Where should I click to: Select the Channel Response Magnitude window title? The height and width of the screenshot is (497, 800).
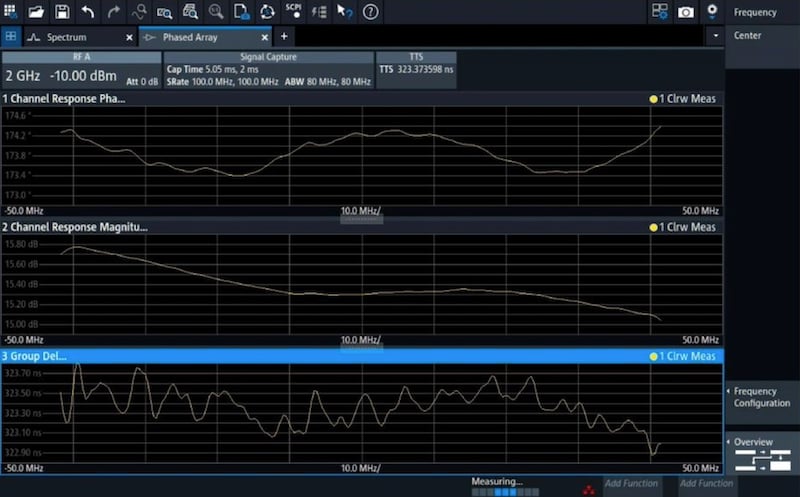[x=75, y=227]
